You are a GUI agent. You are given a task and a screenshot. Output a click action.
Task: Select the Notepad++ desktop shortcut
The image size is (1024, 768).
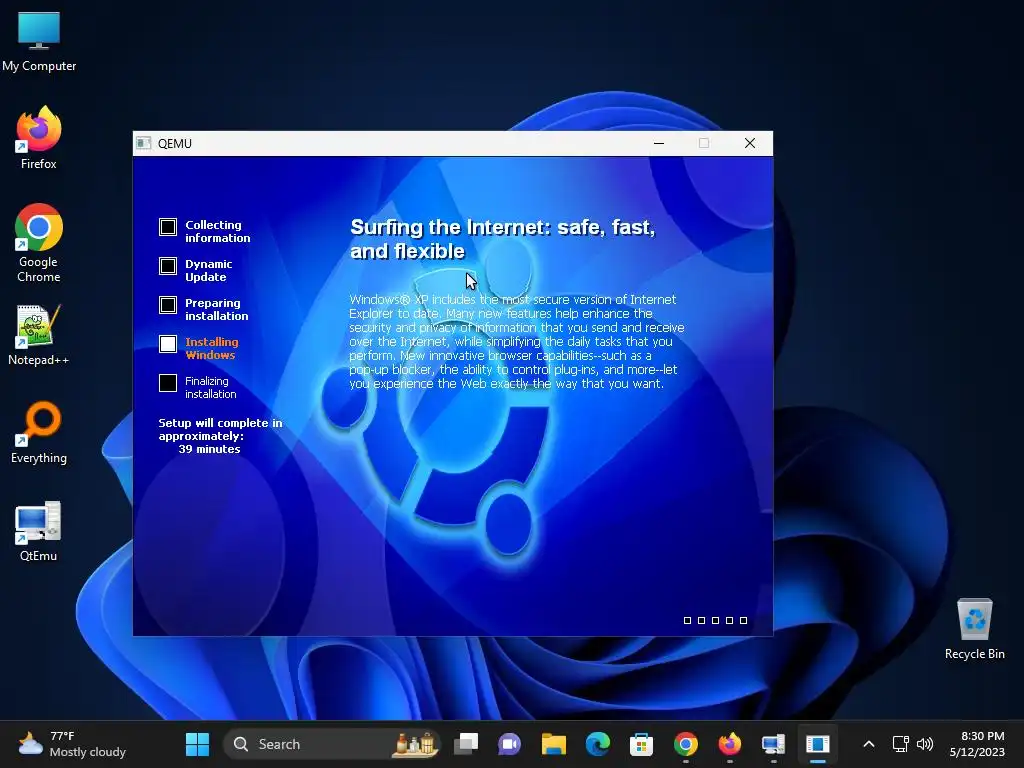(39, 334)
